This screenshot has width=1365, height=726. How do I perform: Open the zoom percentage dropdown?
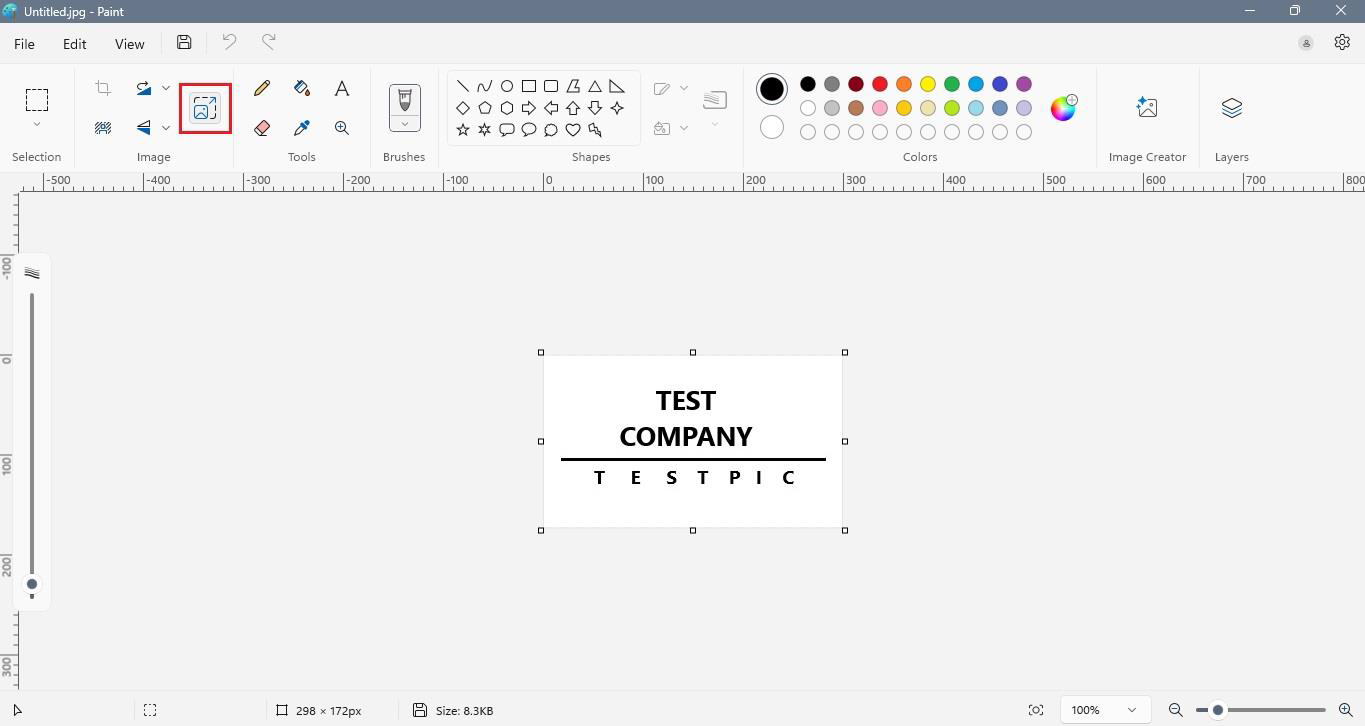click(x=1131, y=710)
